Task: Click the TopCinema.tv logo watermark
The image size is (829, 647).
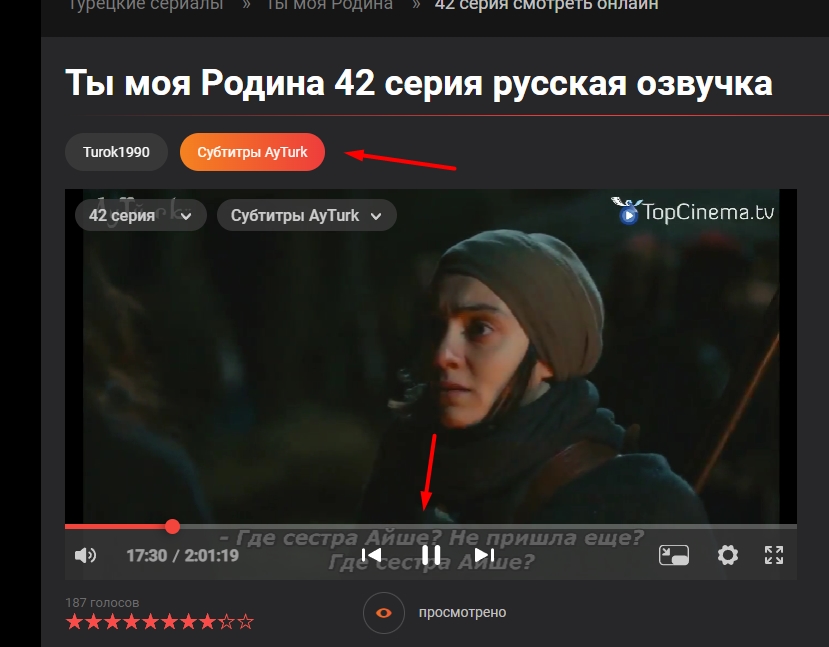Action: pos(697,211)
